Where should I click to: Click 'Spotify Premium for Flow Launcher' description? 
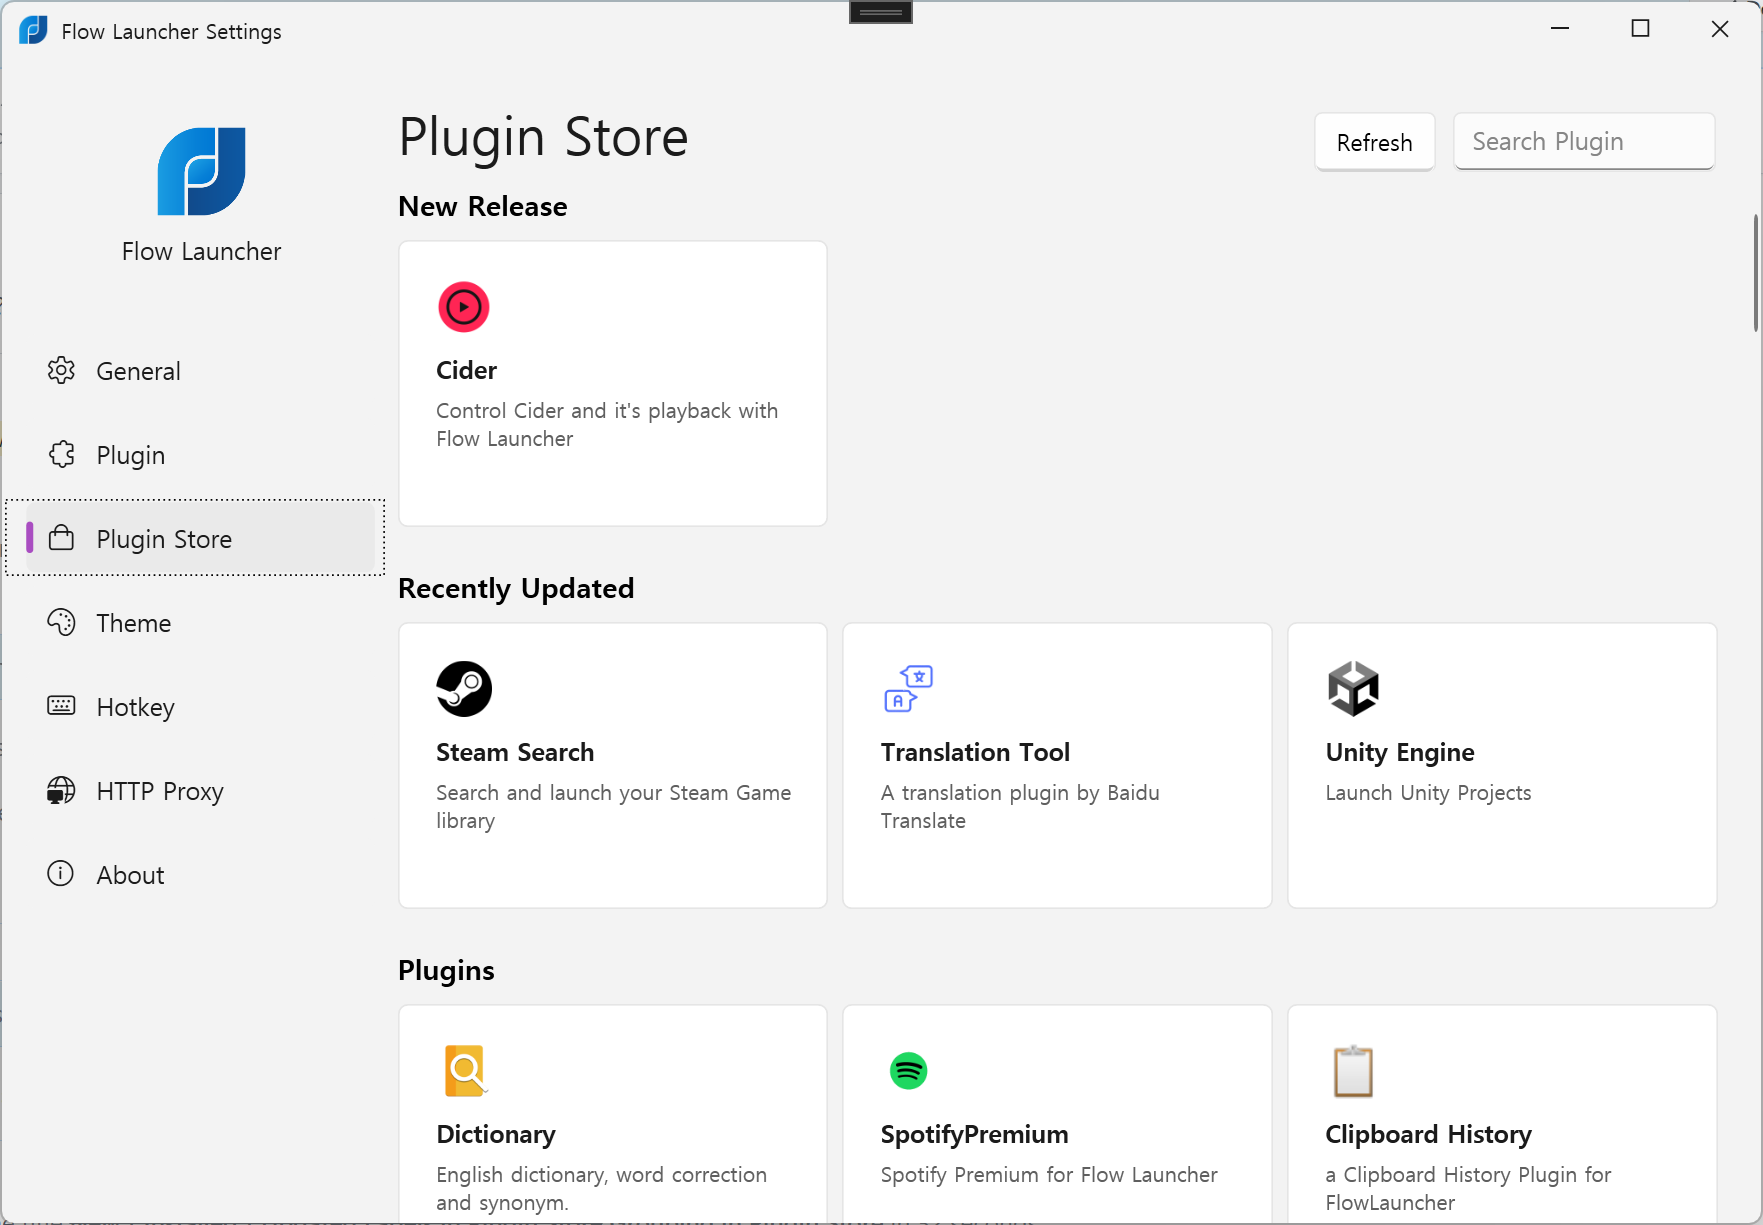click(x=1049, y=1175)
